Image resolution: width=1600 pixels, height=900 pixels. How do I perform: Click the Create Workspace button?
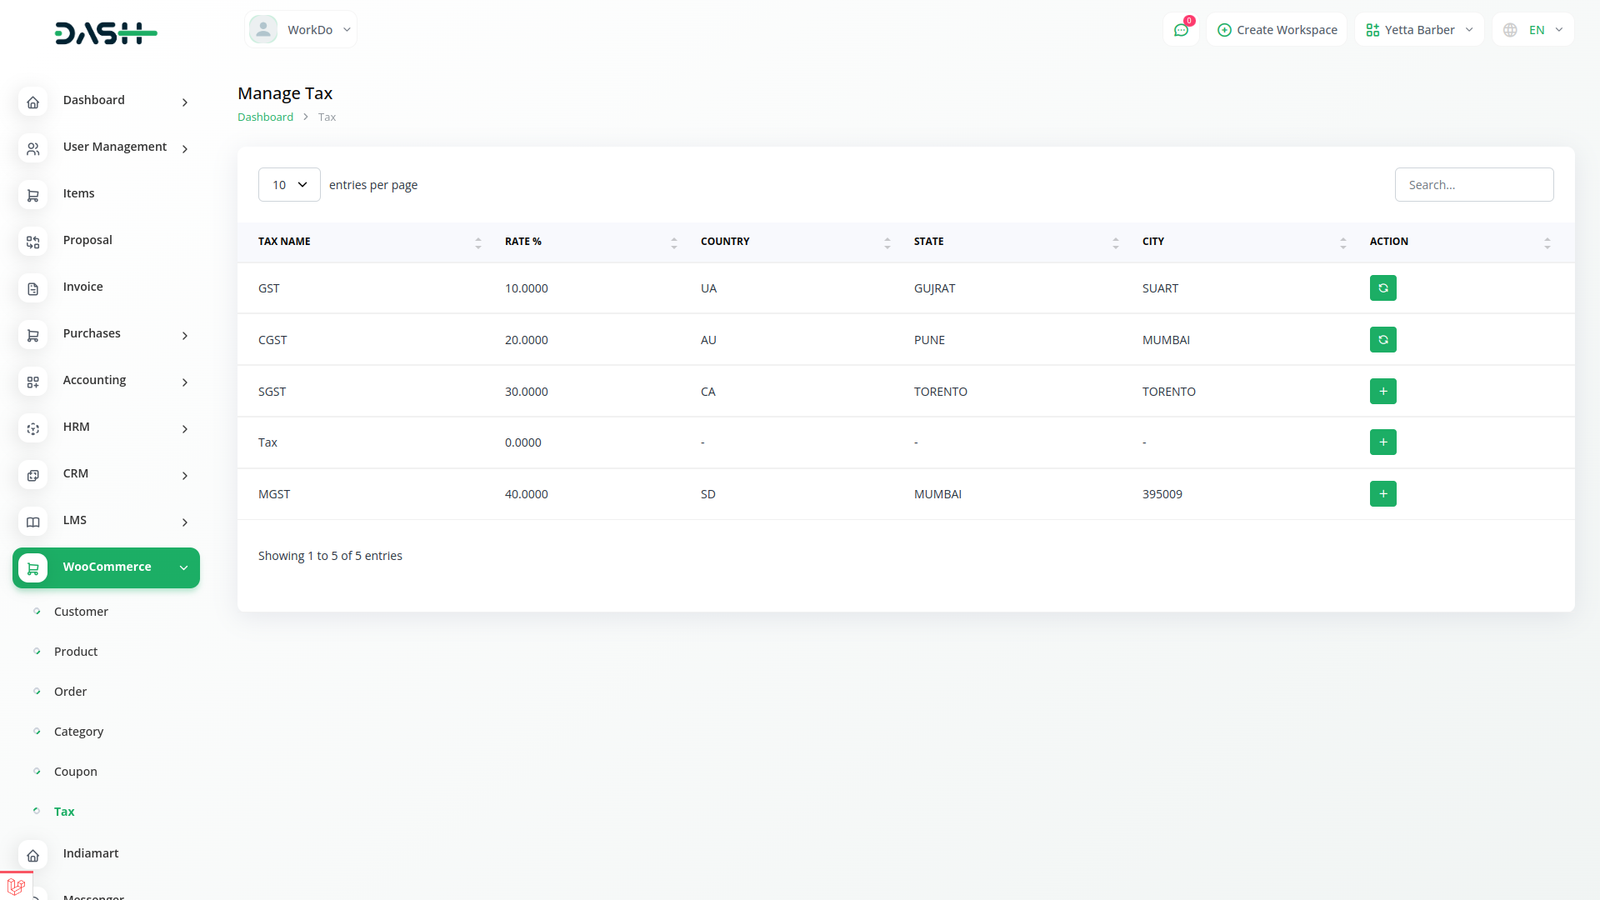[1277, 30]
